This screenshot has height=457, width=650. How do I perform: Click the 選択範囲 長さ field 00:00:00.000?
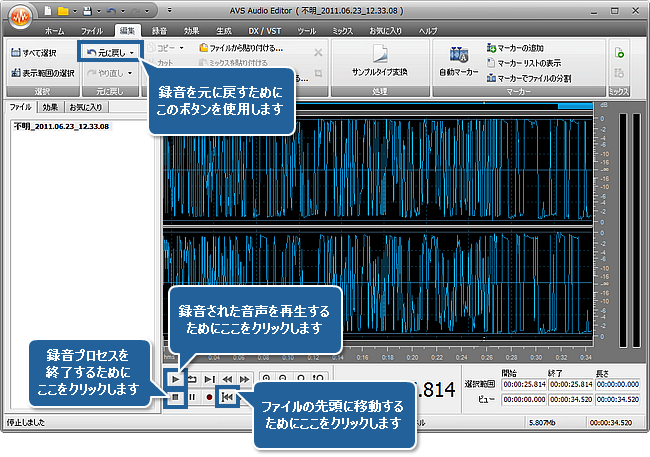click(618, 384)
